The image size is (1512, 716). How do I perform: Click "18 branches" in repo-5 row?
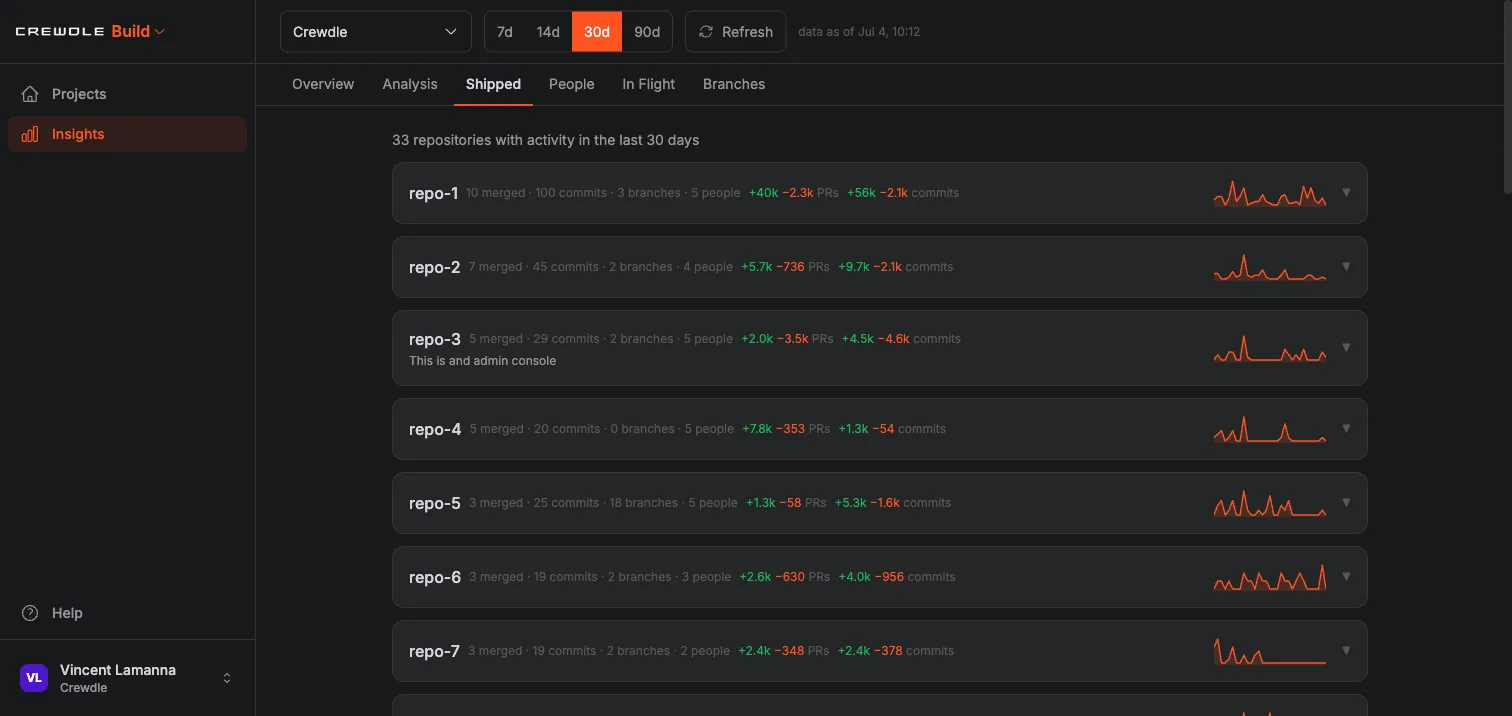(x=643, y=503)
